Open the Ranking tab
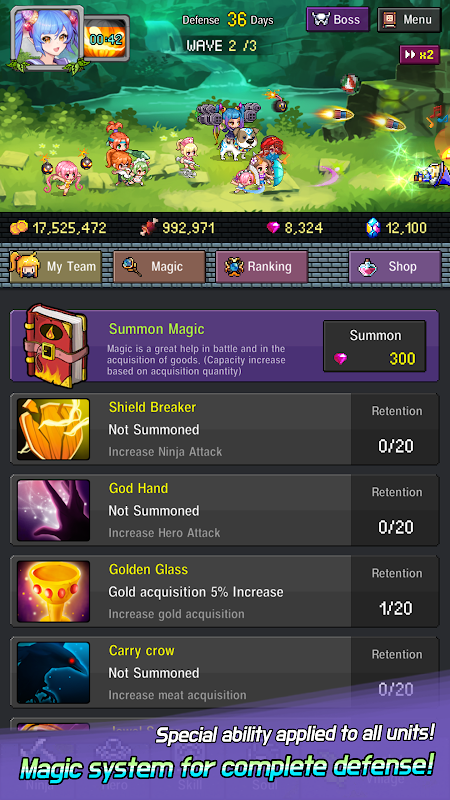The height and width of the screenshot is (800, 450). tap(262, 266)
